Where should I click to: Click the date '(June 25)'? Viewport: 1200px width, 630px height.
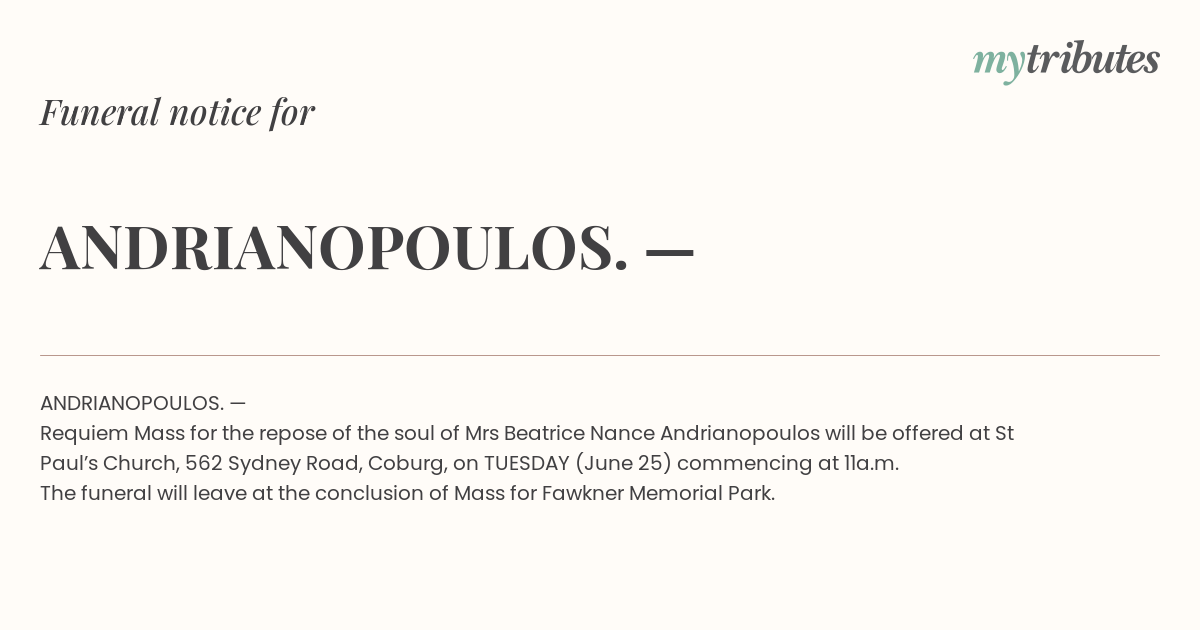623,463
